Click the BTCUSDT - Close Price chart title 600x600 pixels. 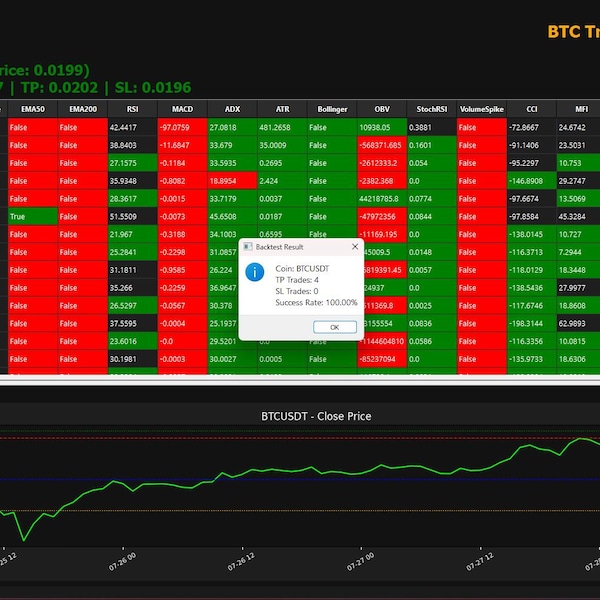click(316, 416)
